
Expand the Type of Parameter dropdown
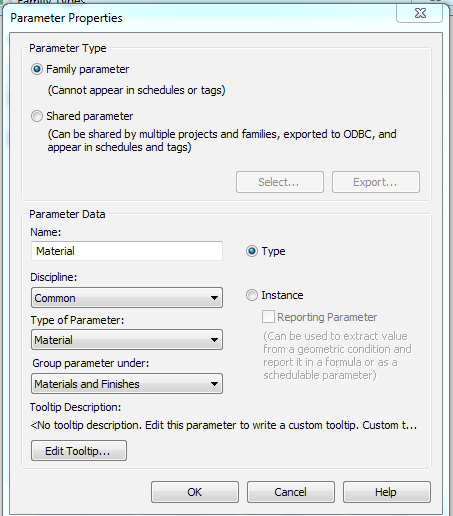[127, 340]
